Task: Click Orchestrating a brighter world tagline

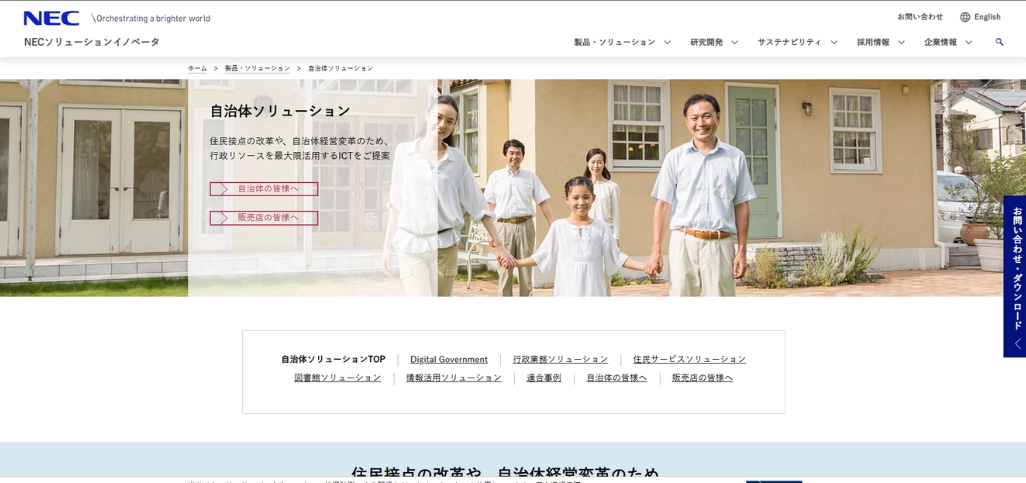Action: (151, 18)
